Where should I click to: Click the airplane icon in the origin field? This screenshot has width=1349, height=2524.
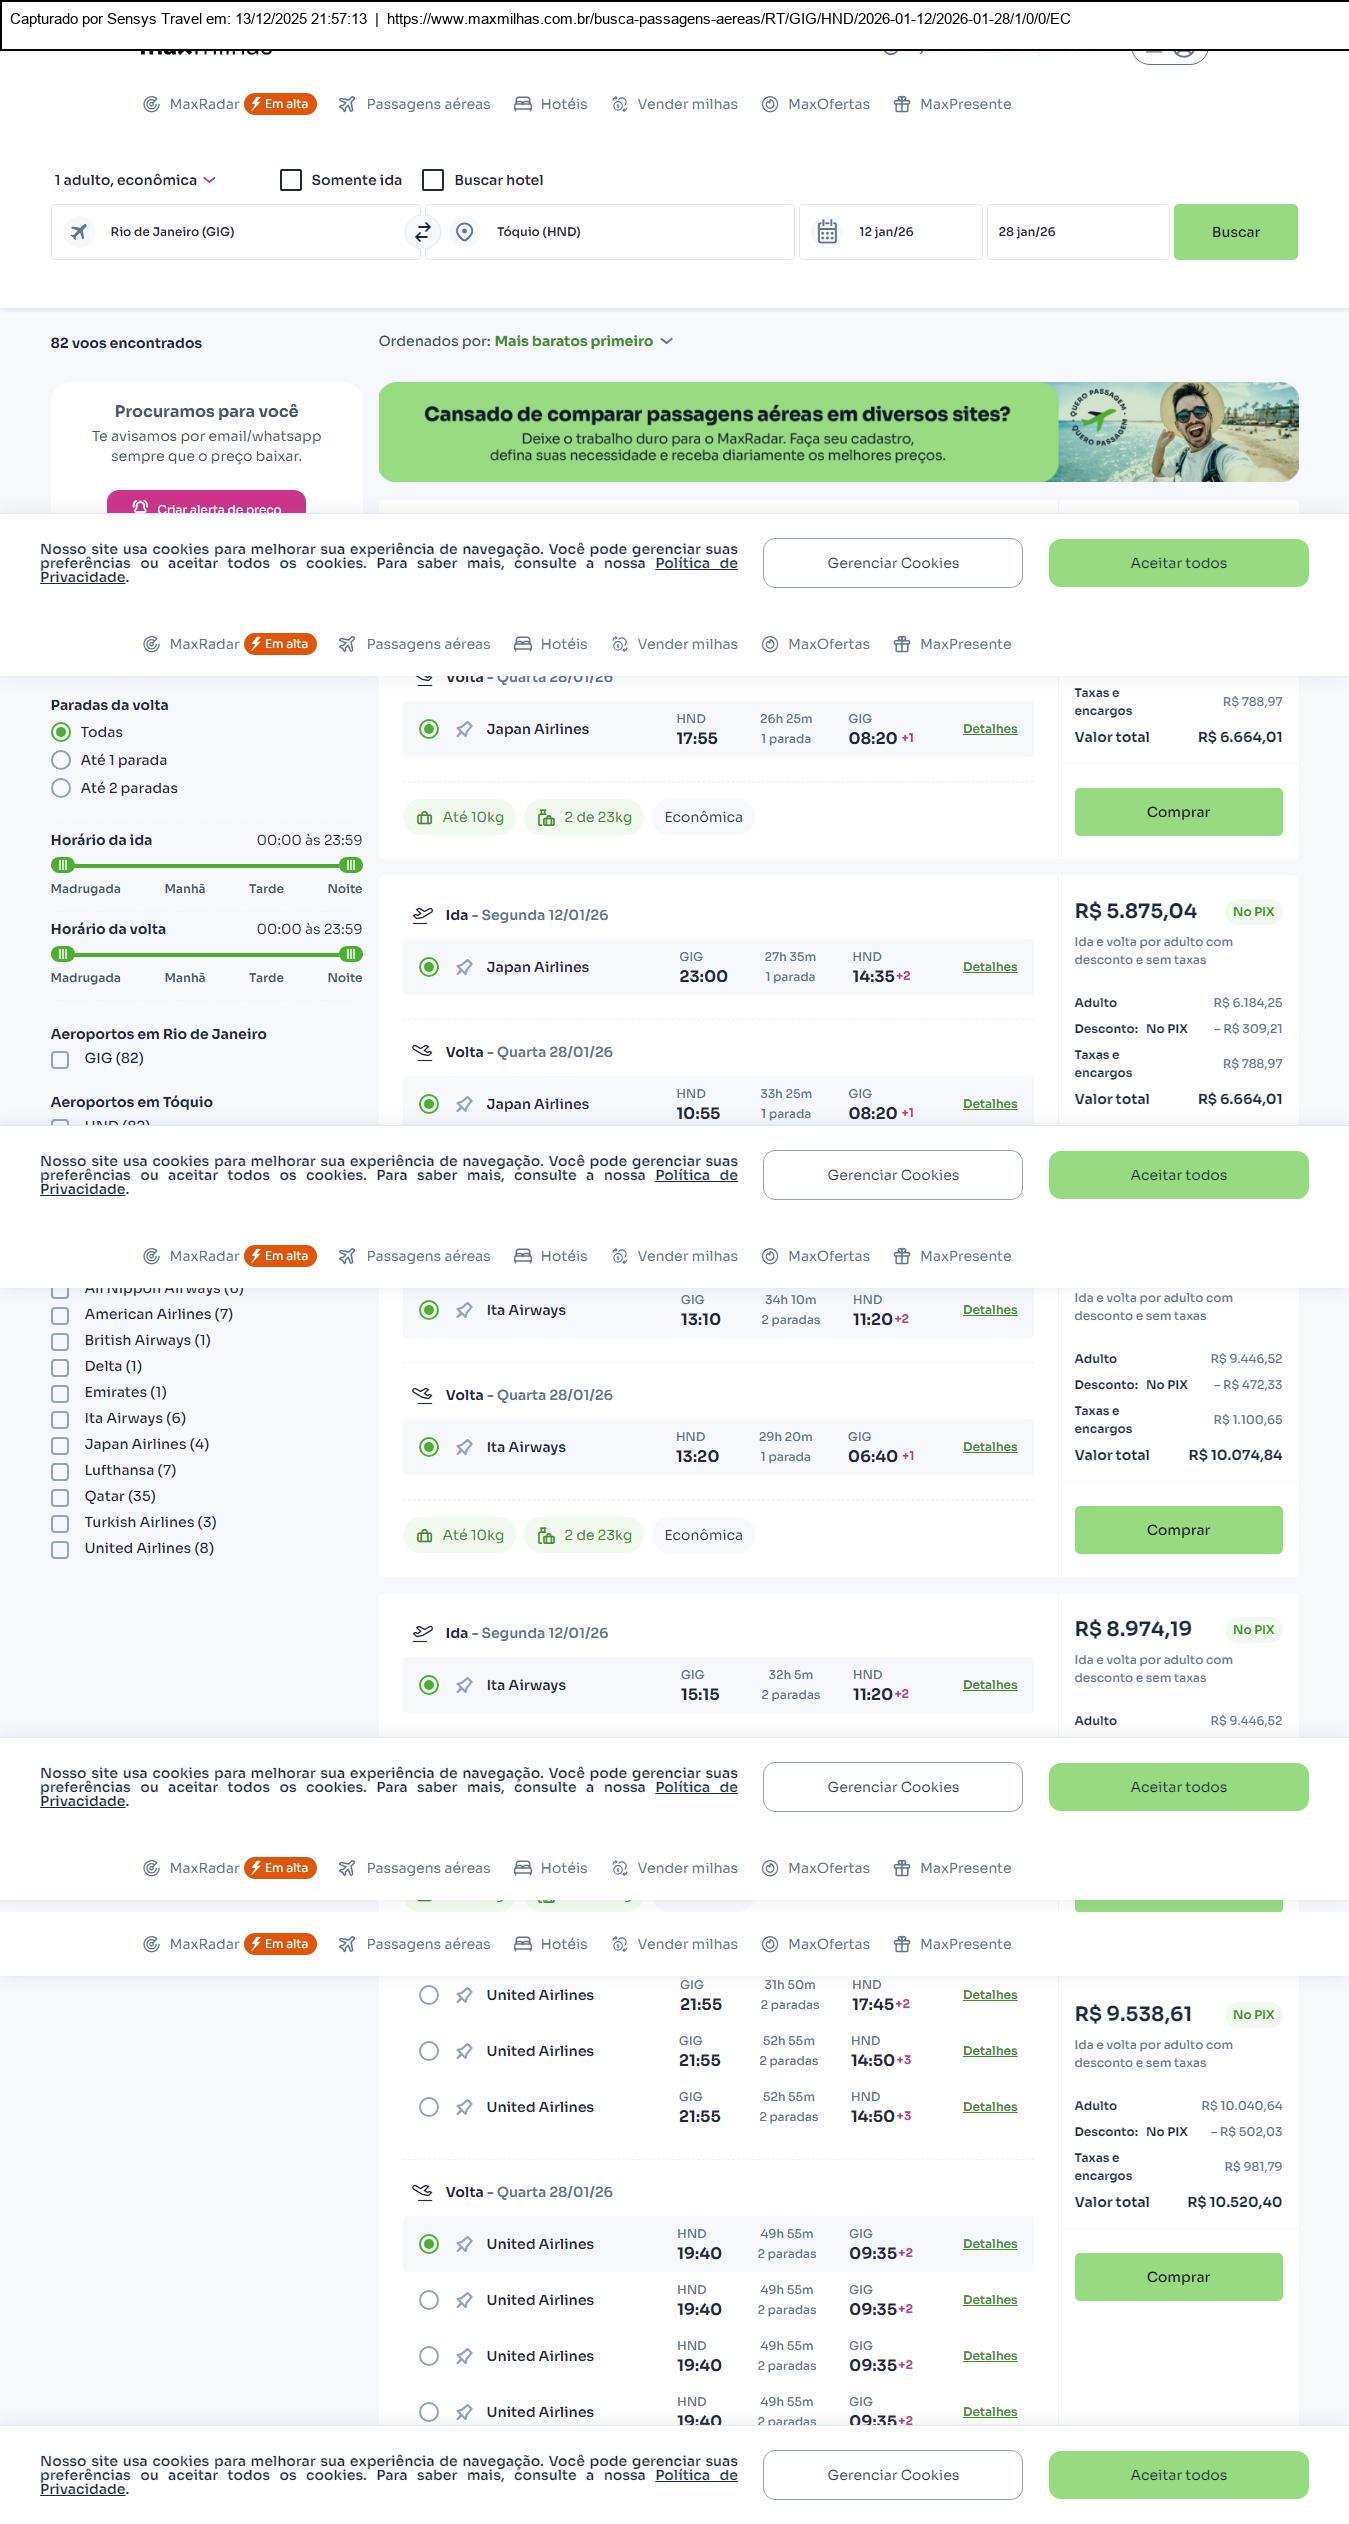[x=78, y=232]
